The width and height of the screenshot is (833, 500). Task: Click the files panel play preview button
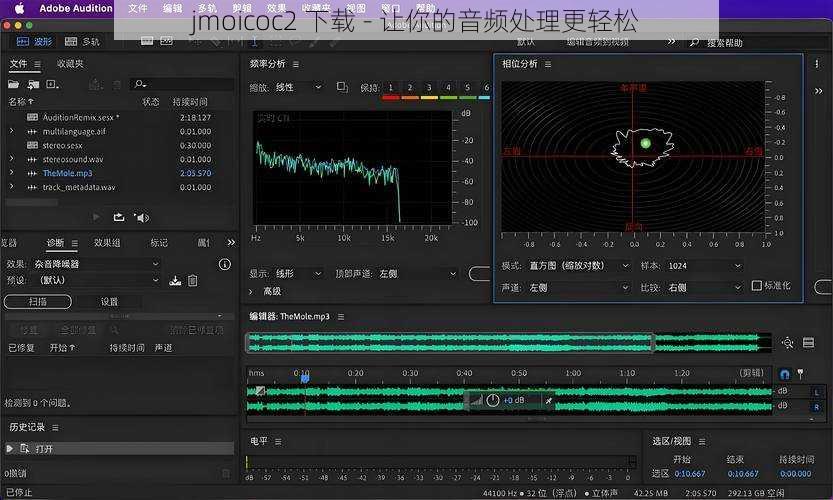coord(96,217)
